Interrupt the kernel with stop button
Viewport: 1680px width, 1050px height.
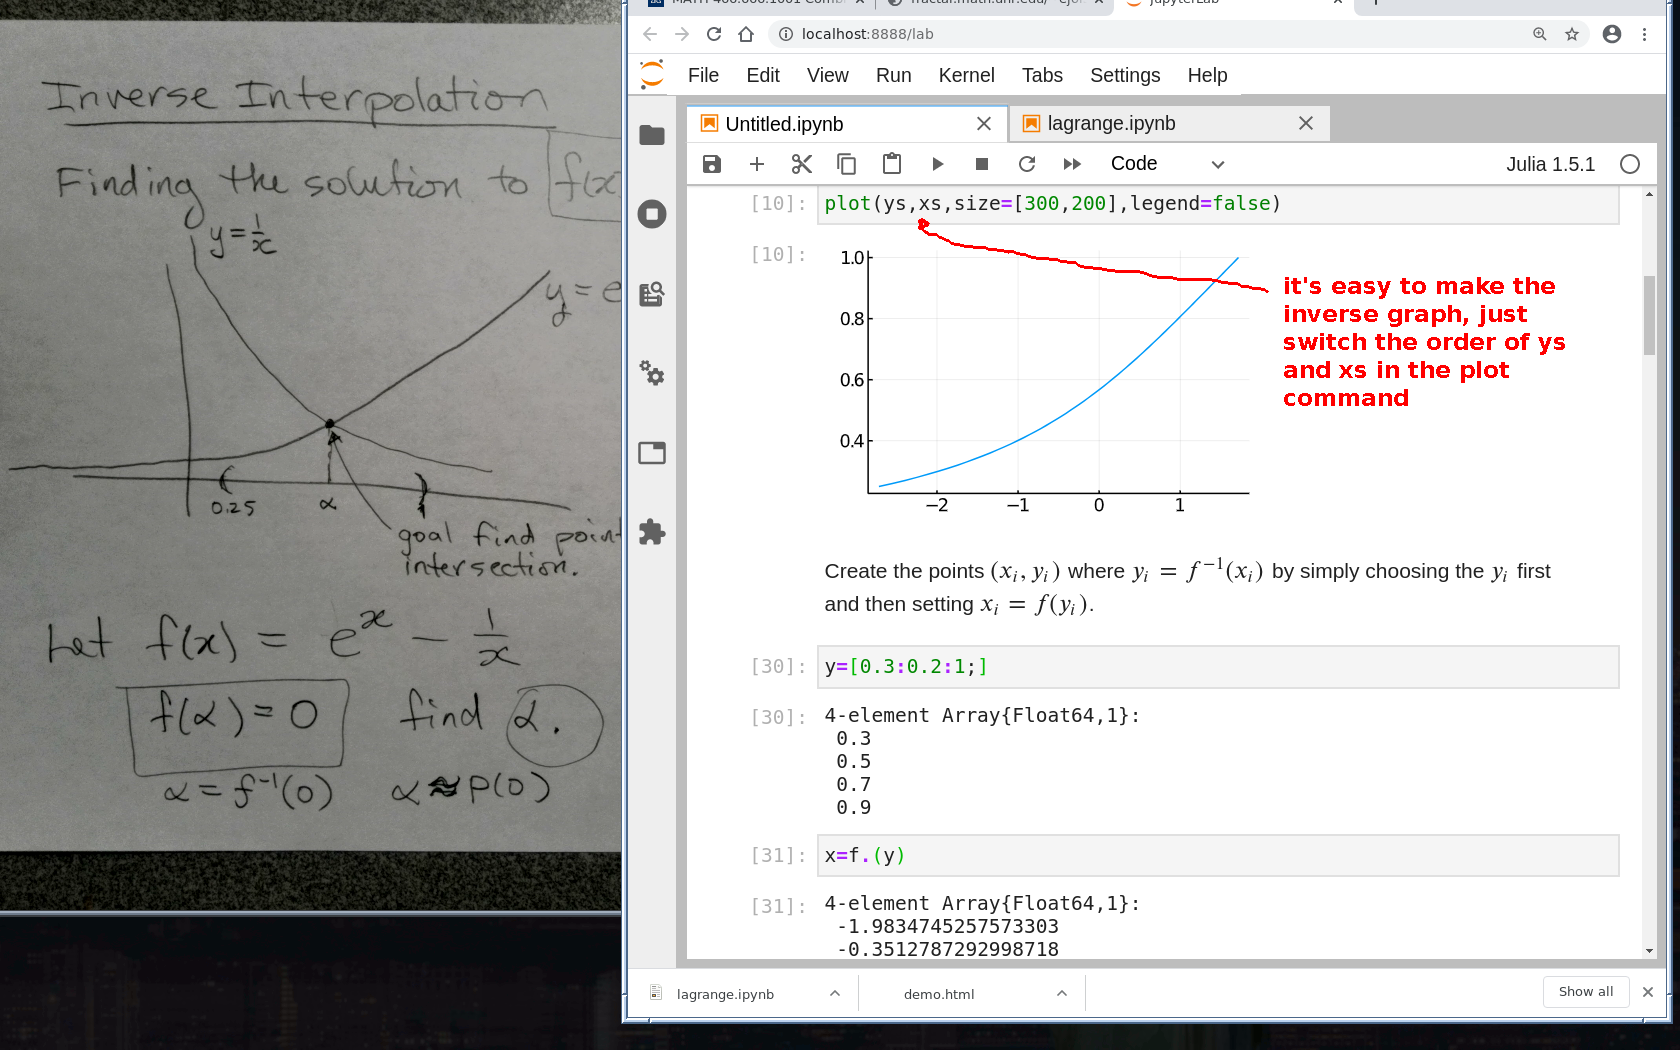click(x=981, y=164)
